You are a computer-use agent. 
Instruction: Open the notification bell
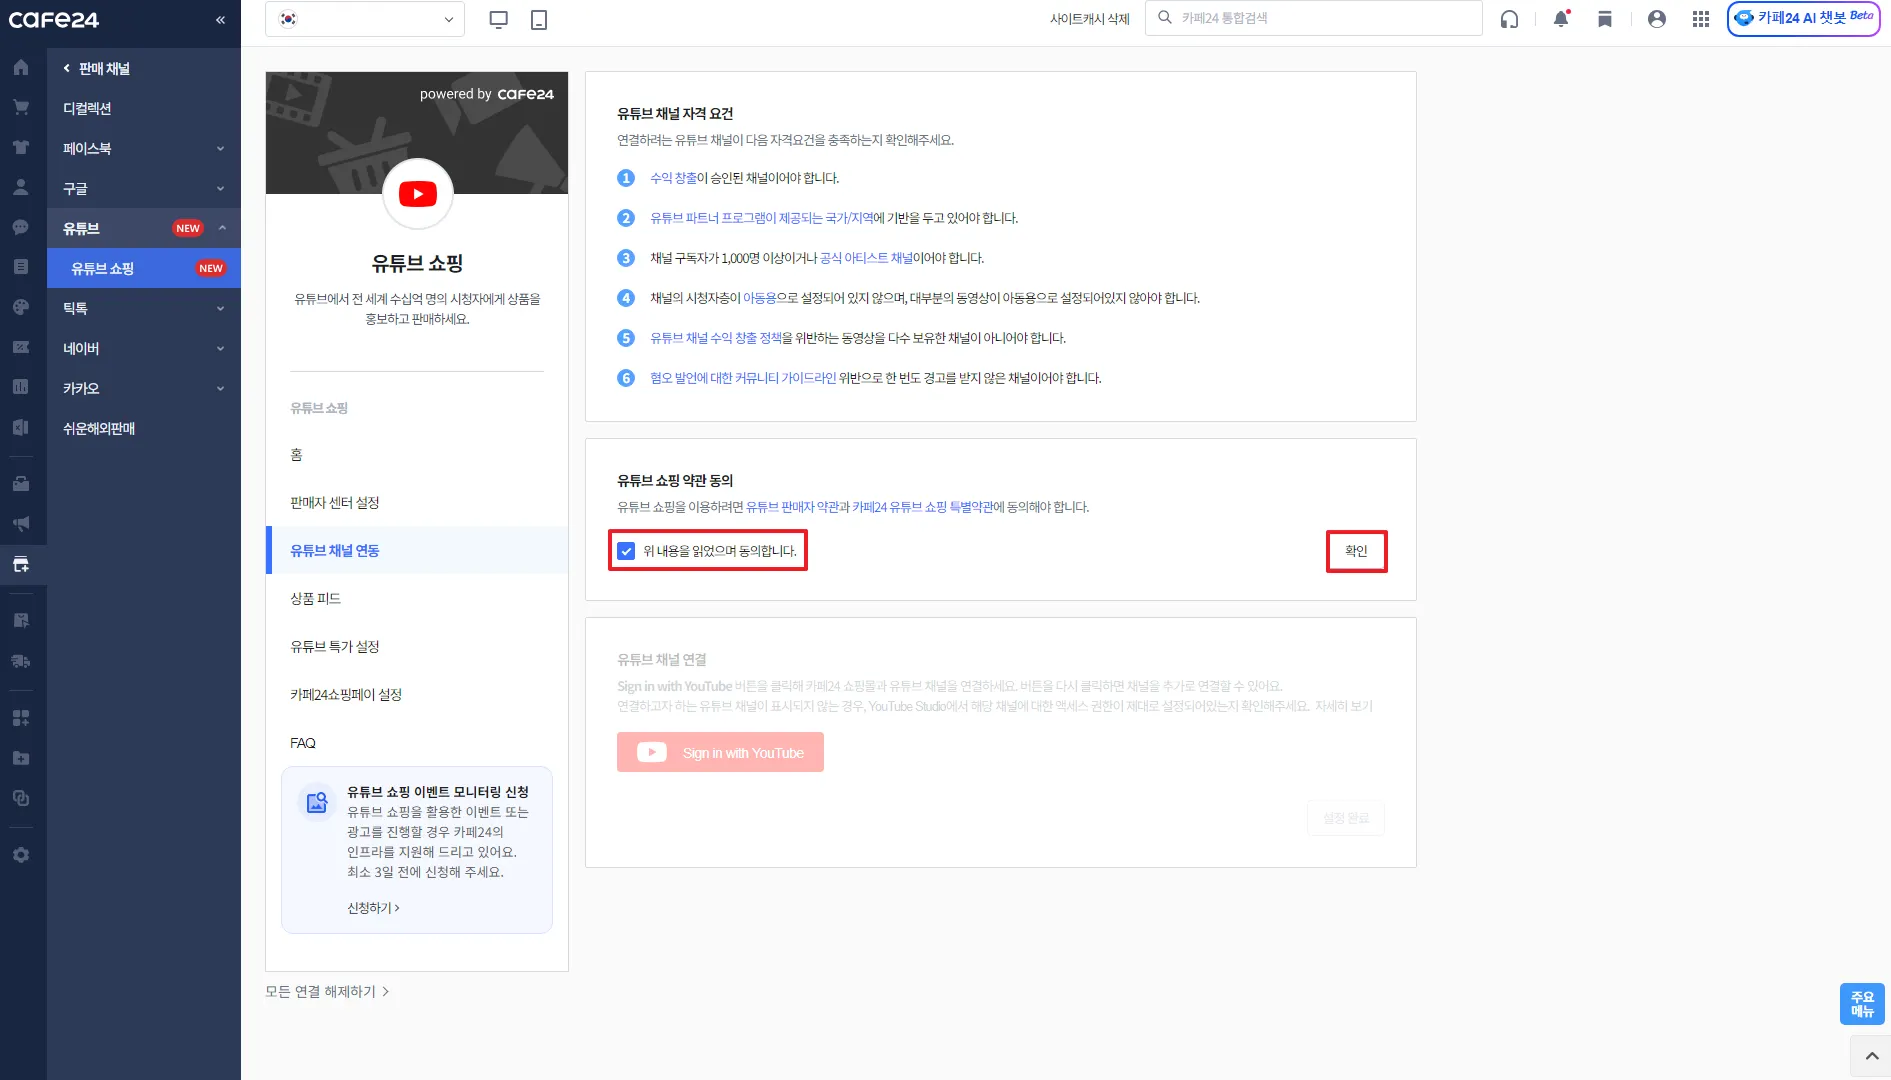1561,19
